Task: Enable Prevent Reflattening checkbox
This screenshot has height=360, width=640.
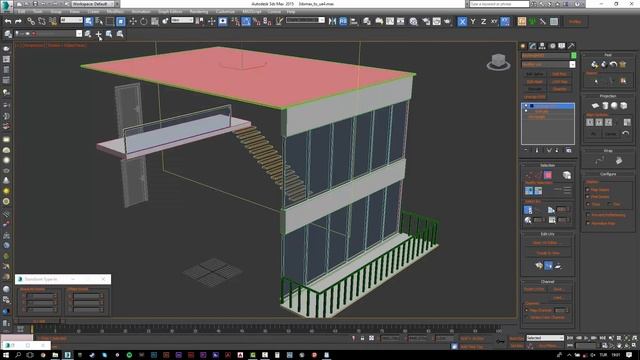Action: 588,215
